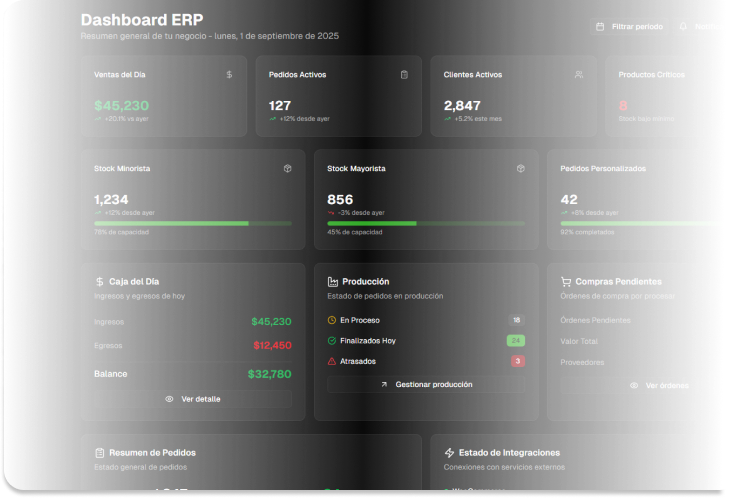Screen dimensions: 743x498
Task: Click the Atrasados red badge
Action: point(518,361)
